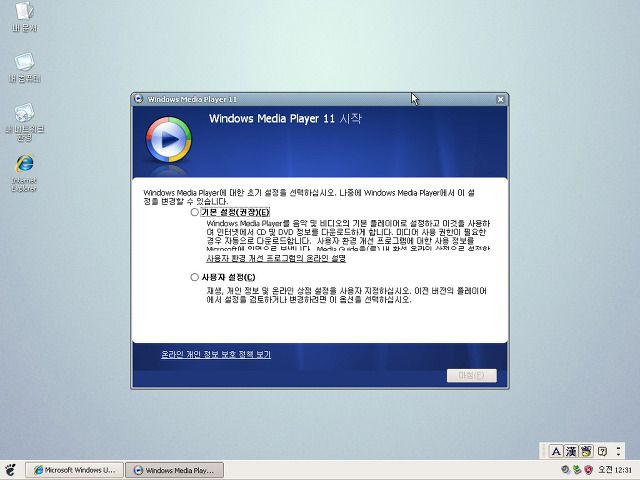Open the Internet Explorer desktop icon
This screenshot has width=640, height=480.
[x=24, y=173]
